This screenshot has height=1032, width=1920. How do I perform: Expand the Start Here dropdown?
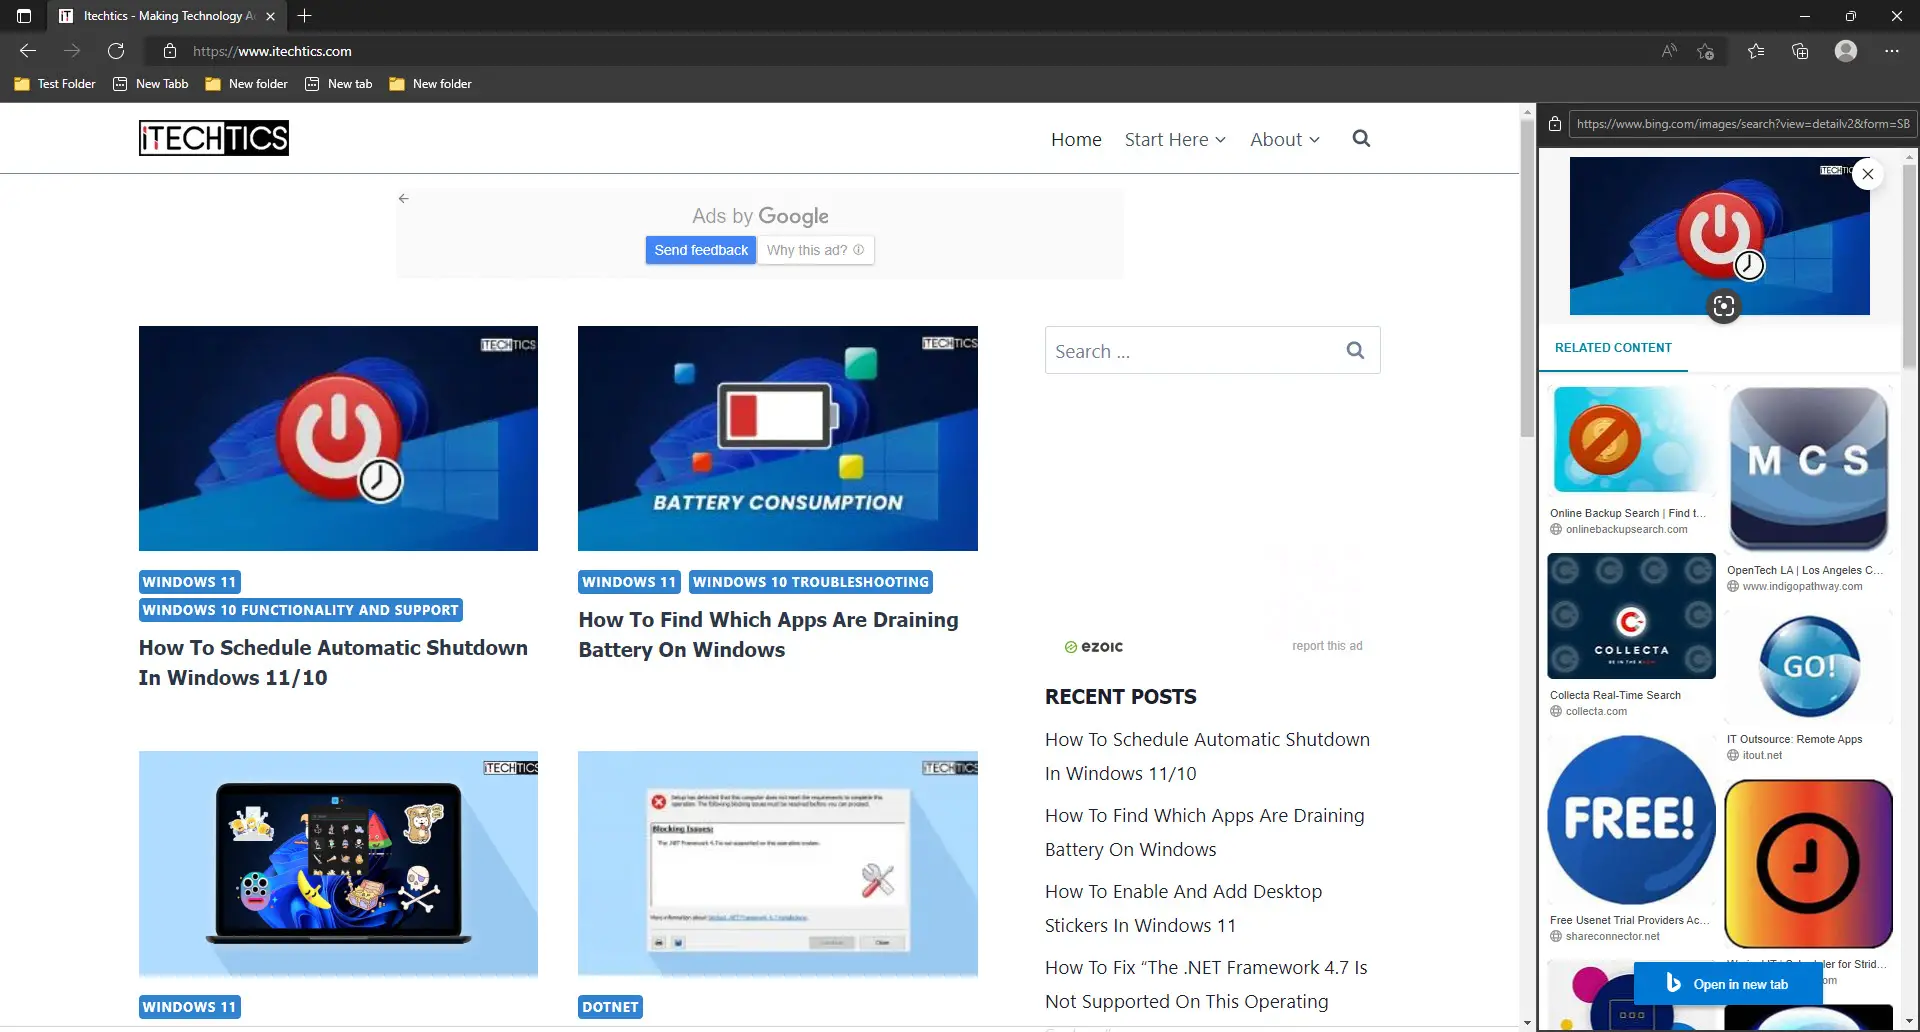tap(1175, 140)
